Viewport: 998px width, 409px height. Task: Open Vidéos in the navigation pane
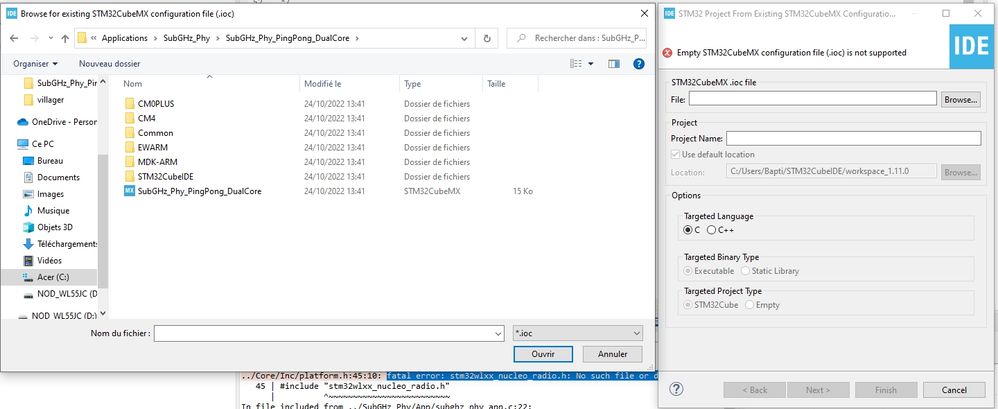(49, 260)
